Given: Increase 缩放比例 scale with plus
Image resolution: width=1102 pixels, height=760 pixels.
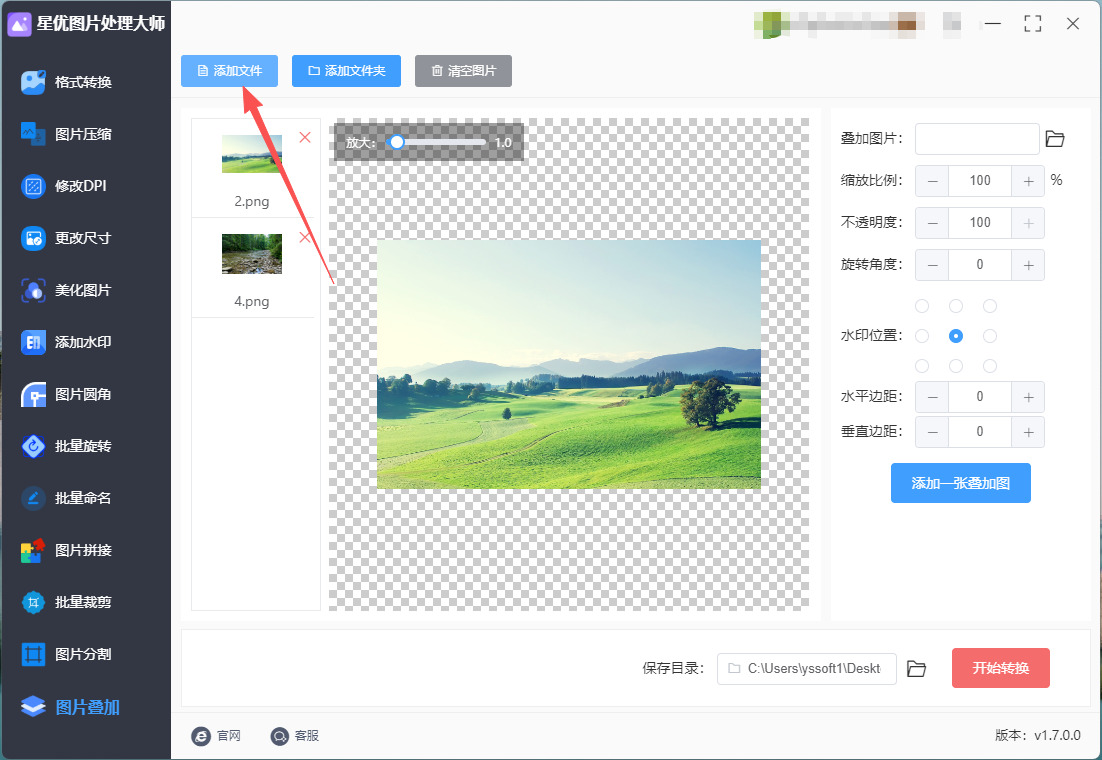Looking at the screenshot, I should pyautogui.click(x=1028, y=181).
